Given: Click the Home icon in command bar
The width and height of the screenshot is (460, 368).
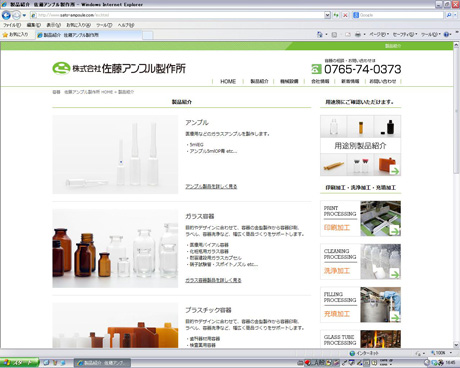Looking at the screenshot, I should pos(320,34).
